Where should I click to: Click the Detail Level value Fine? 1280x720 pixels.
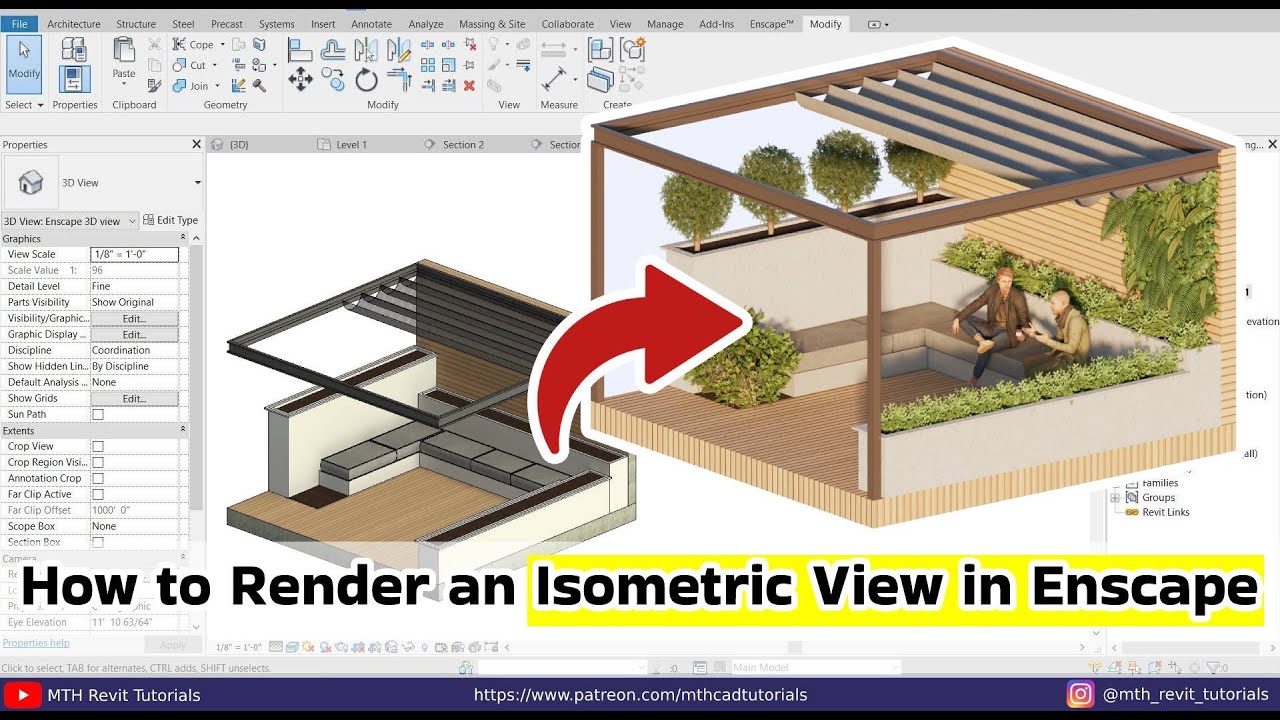pyautogui.click(x=134, y=286)
